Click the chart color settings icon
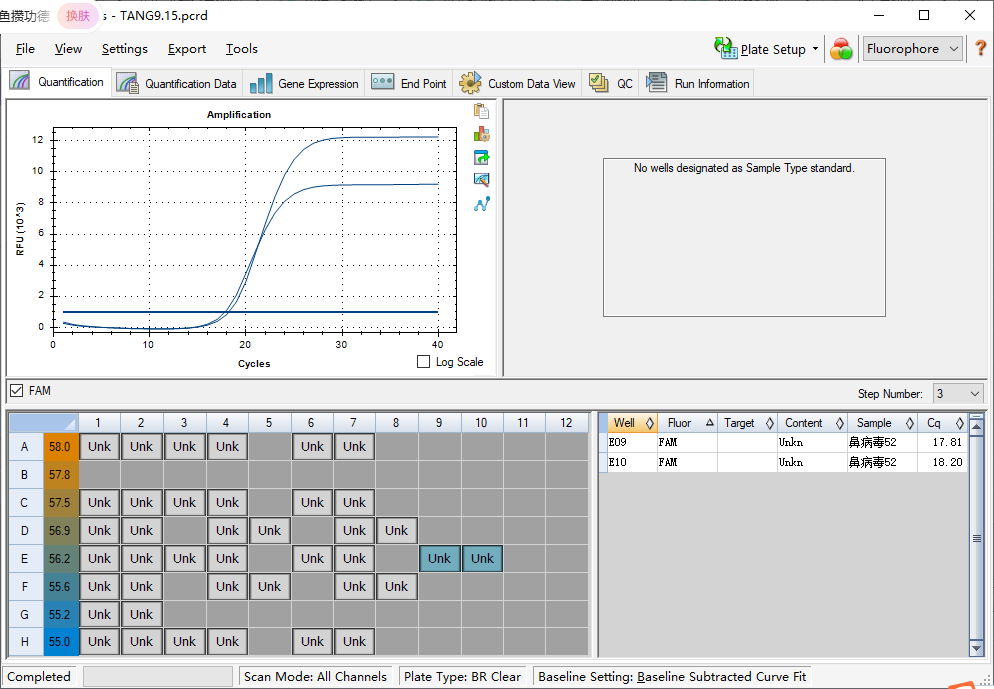994x689 pixels. (x=481, y=134)
